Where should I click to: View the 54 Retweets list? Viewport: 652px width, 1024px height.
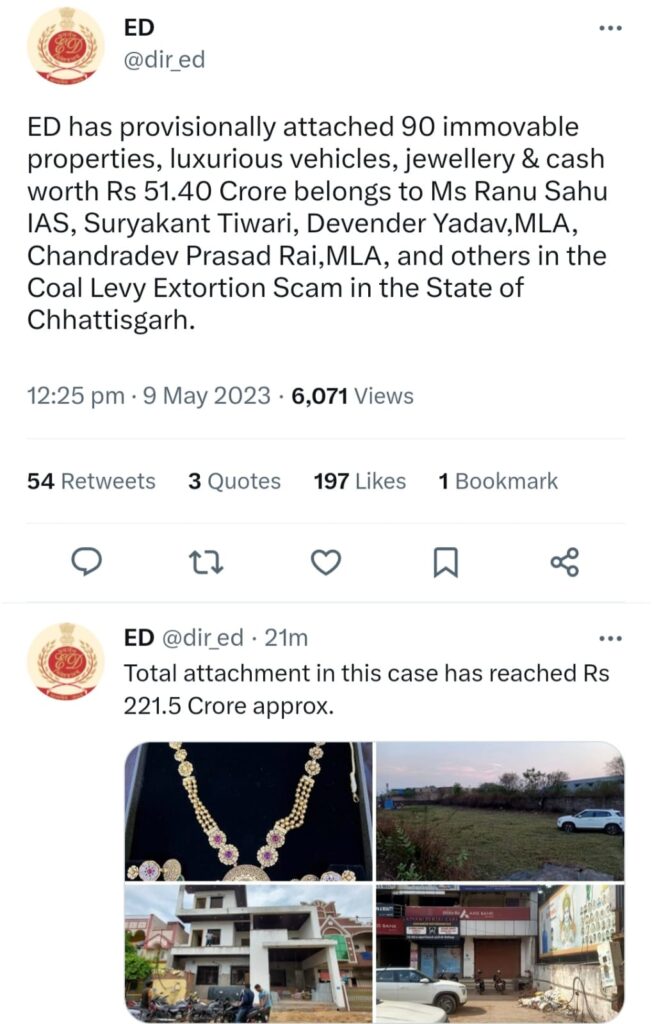pos(91,481)
